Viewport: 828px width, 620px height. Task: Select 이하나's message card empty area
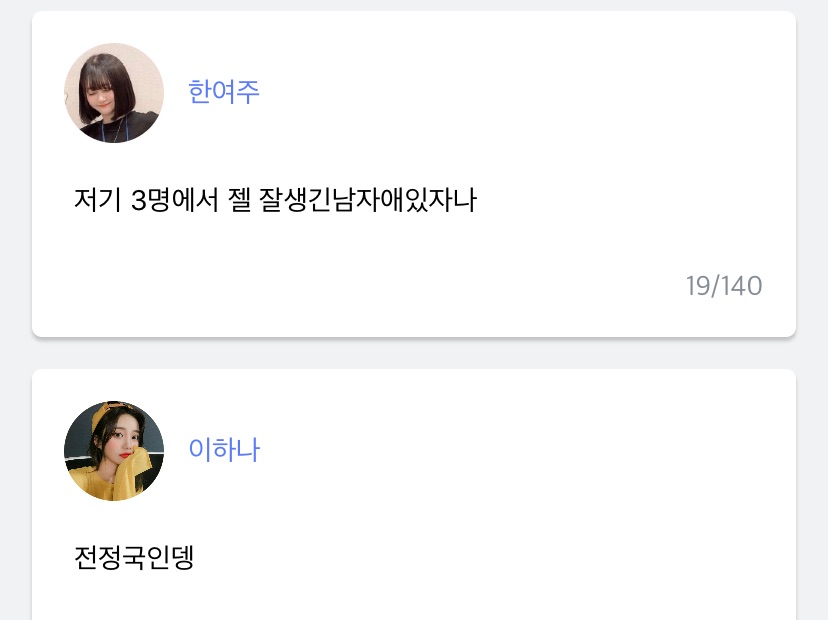point(600,500)
